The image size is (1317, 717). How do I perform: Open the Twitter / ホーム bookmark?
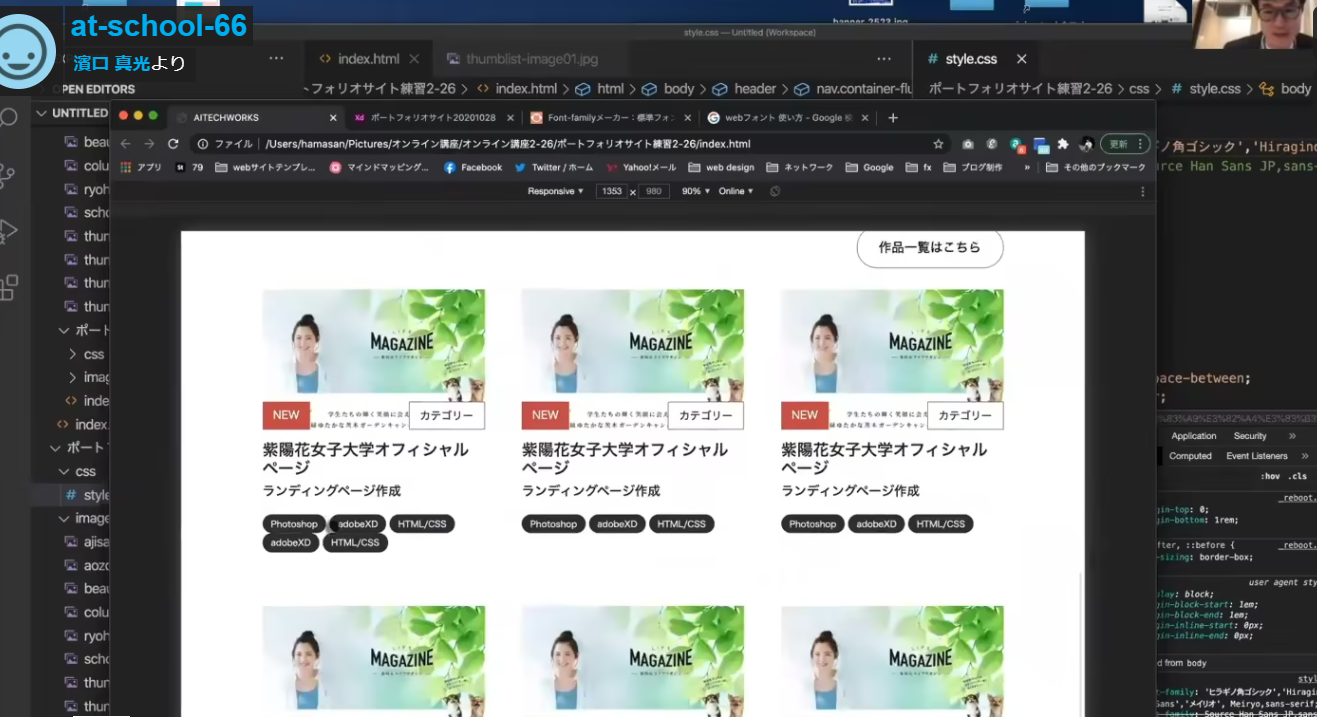coord(553,167)
